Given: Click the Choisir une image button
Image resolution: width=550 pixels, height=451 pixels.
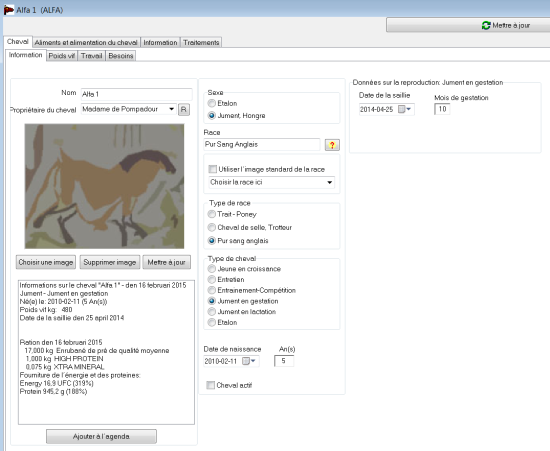Looking at the screenshot, I should (46, 262).
